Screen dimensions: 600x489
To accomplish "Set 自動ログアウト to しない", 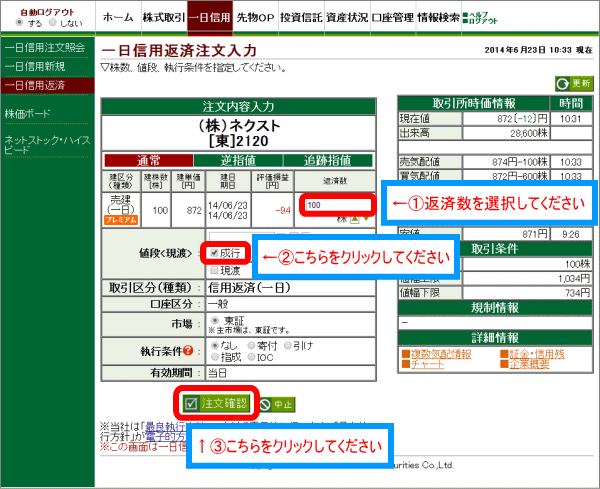I will click(x=53, y=23).
